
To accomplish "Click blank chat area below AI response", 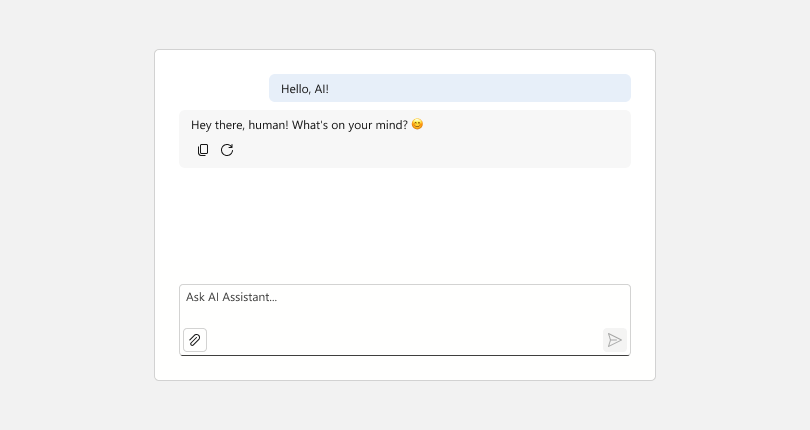I will click(x=404, y=225).
